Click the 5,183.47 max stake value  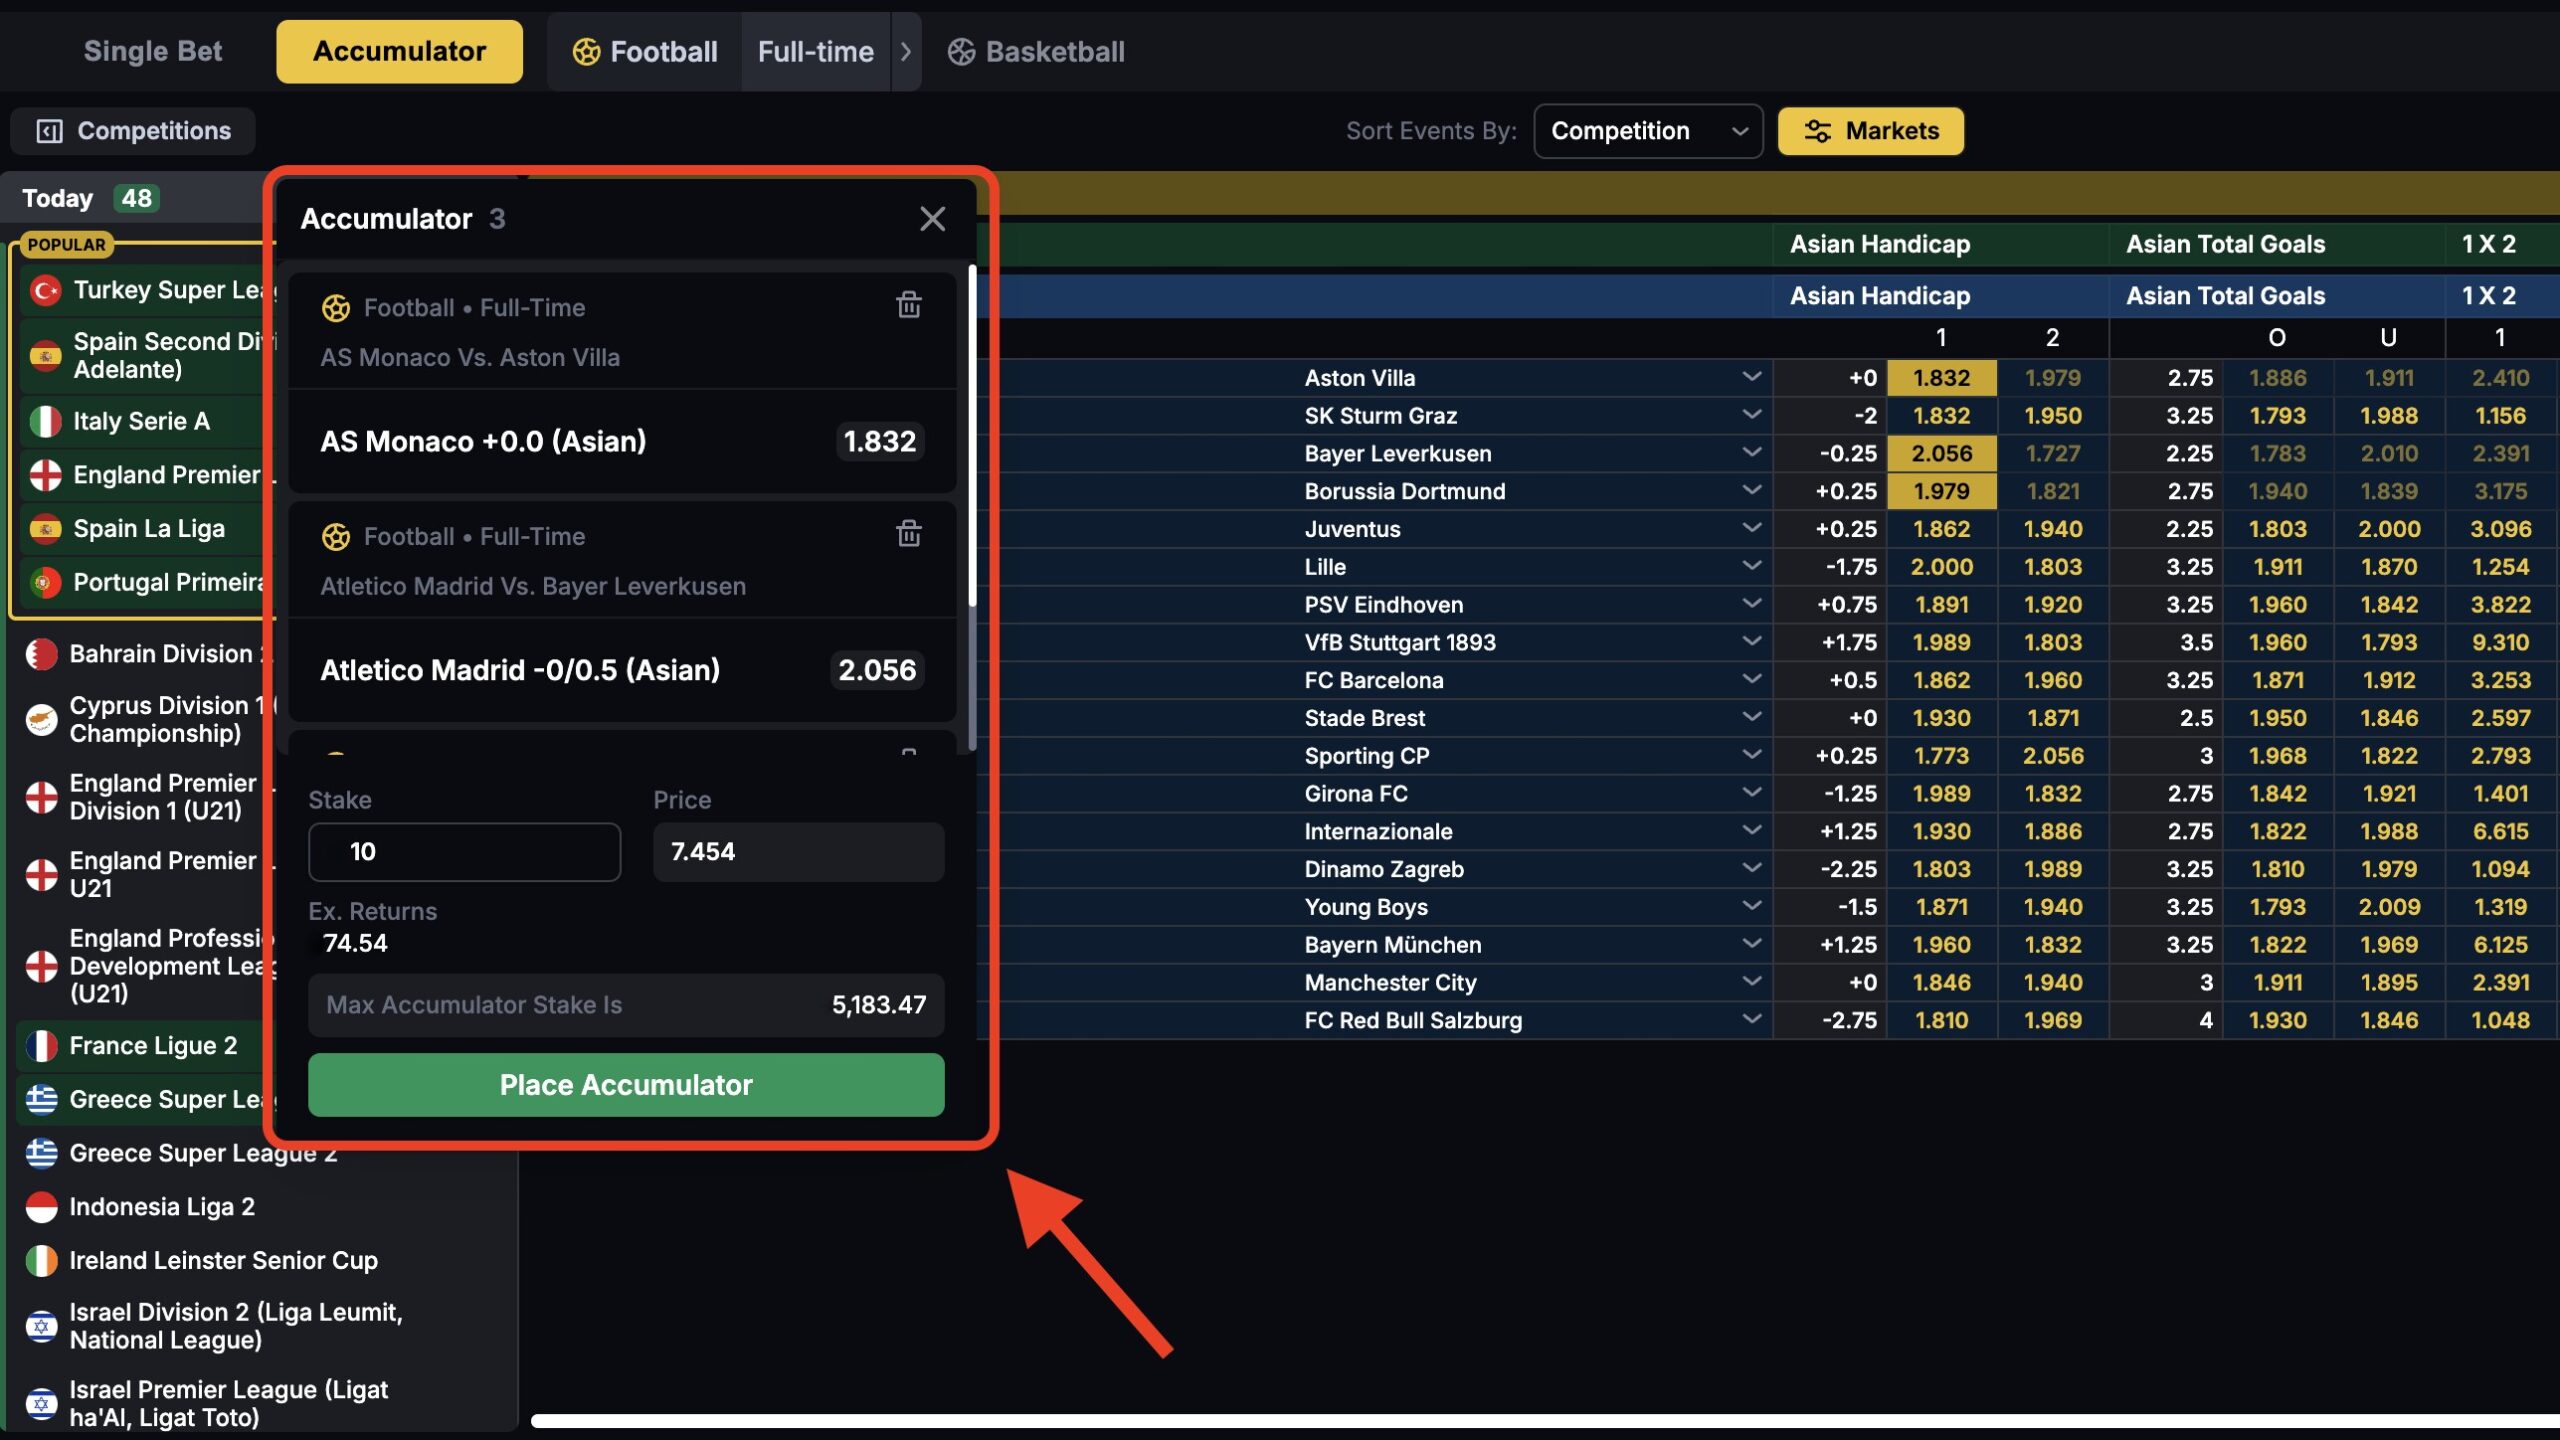(x=878, y=1005)
